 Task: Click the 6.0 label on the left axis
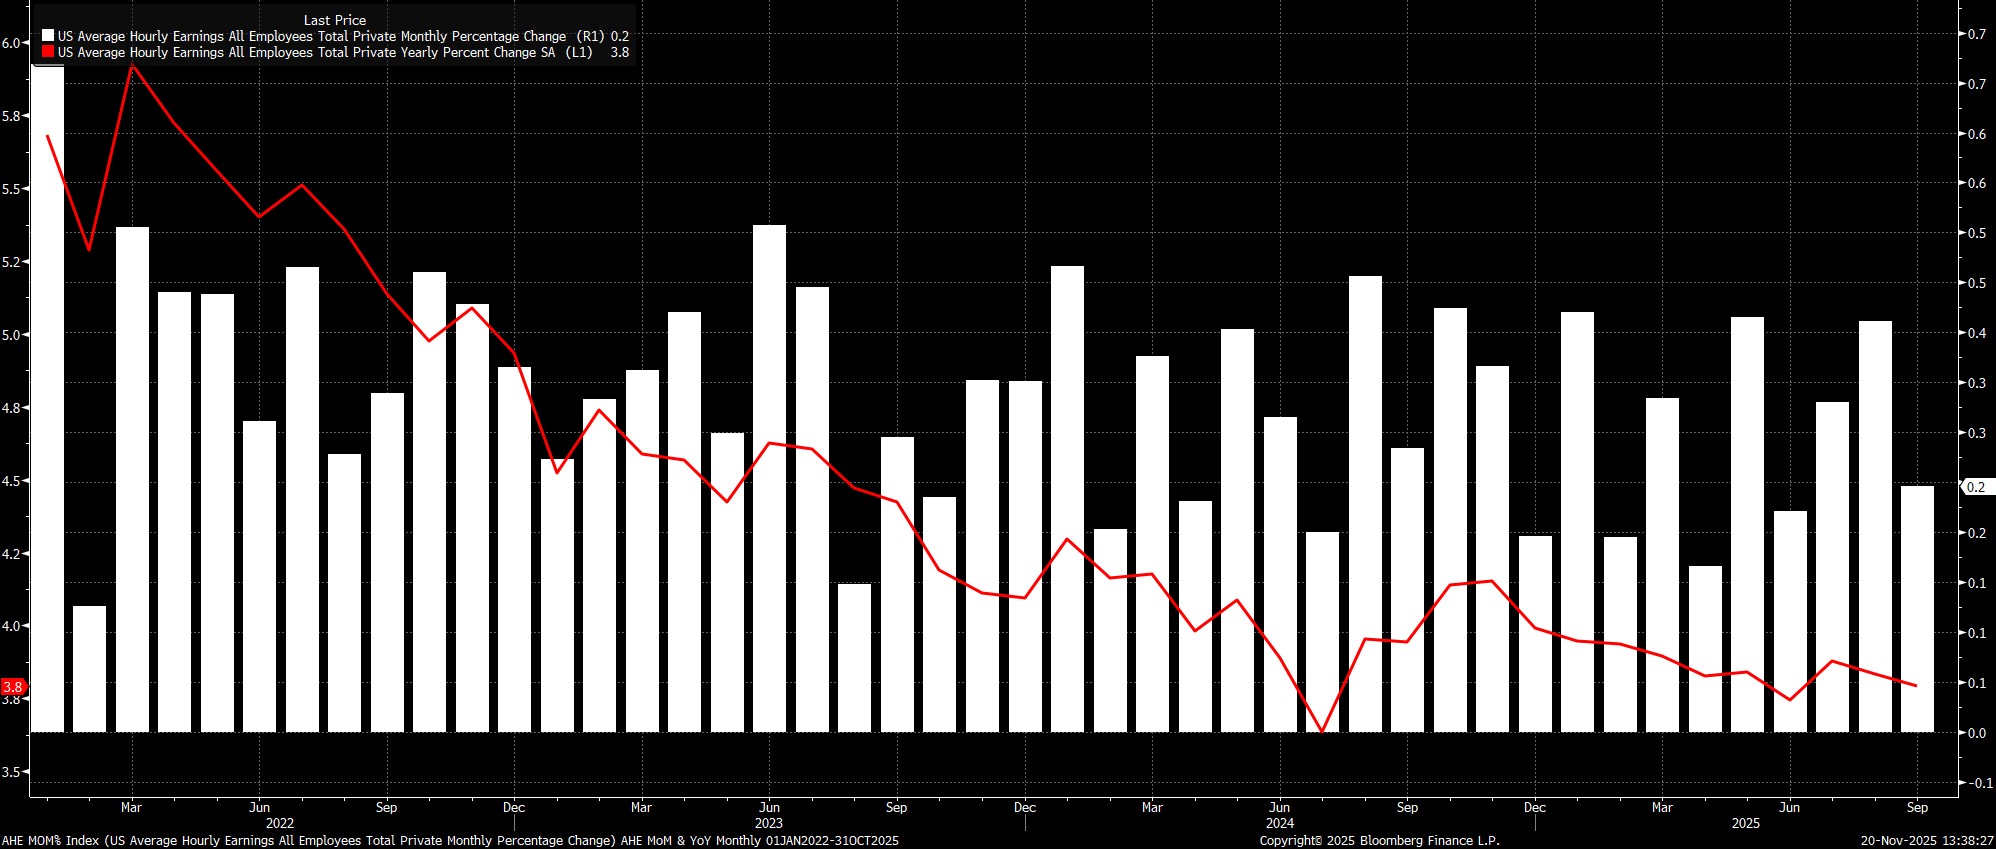click(12, 43)
